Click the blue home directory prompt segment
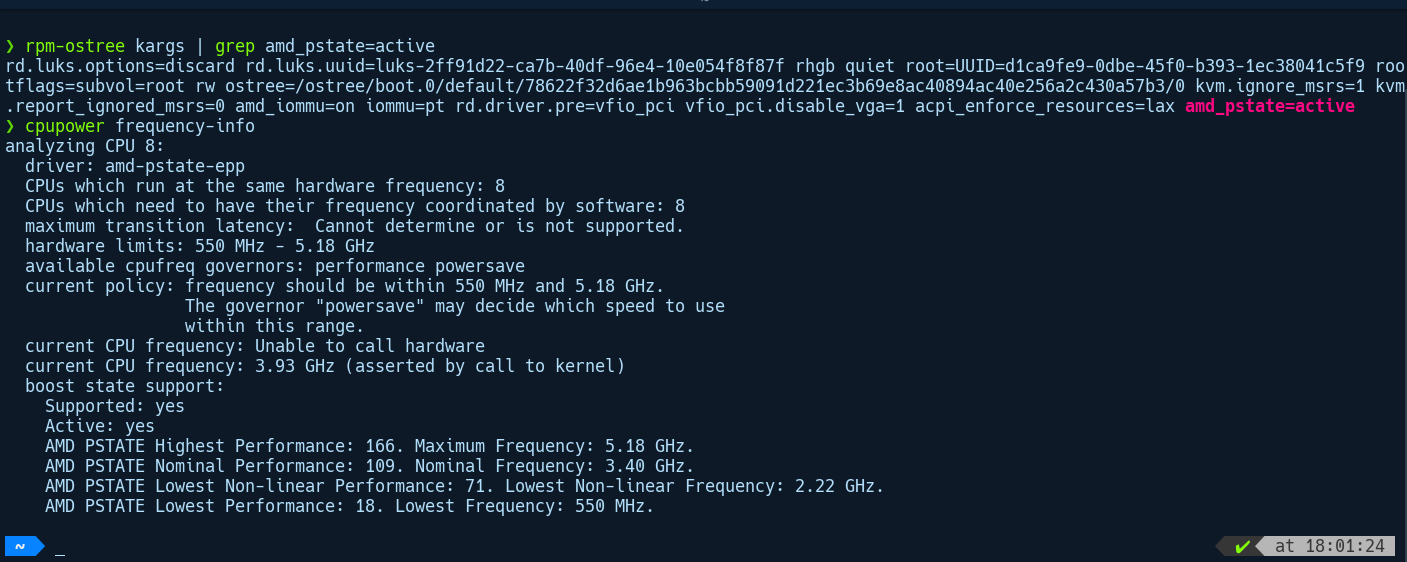This screenshot has height=562, width=1407. 20,546
